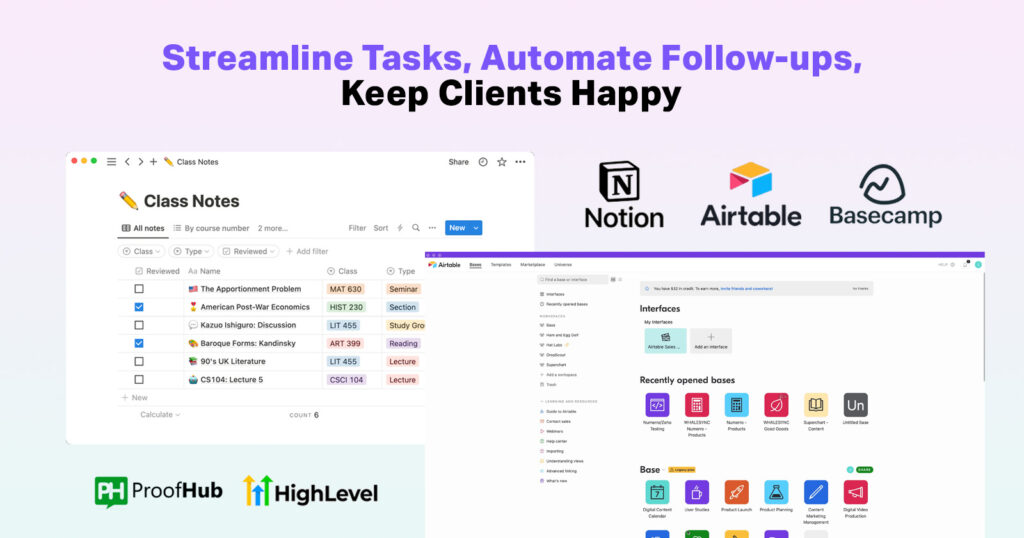Expand the Base workspace heading chevron

click(x=664, y=470)
